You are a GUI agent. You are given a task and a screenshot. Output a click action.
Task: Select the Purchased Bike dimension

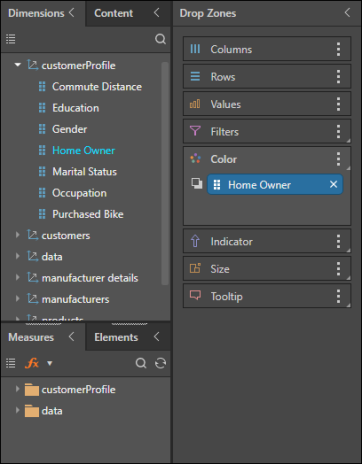pos(88,214)
